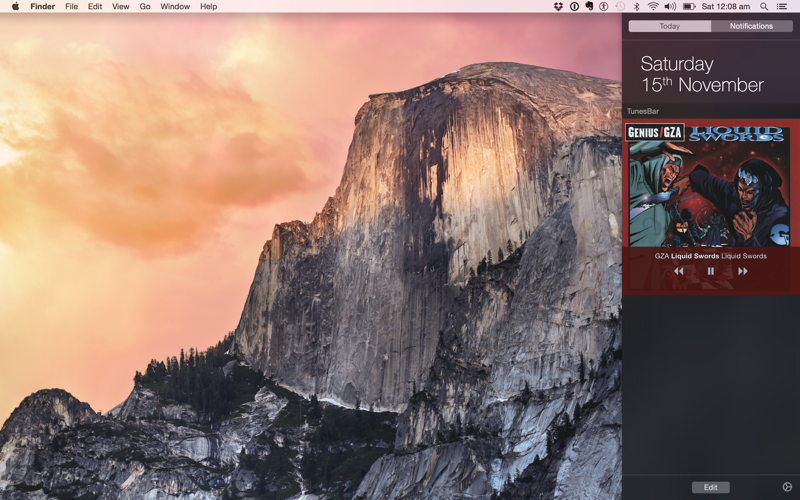The height and width of the screenshot is (500, 800).
Task: Click the TunesBar widget header label
Action: (x=643, y=111)
